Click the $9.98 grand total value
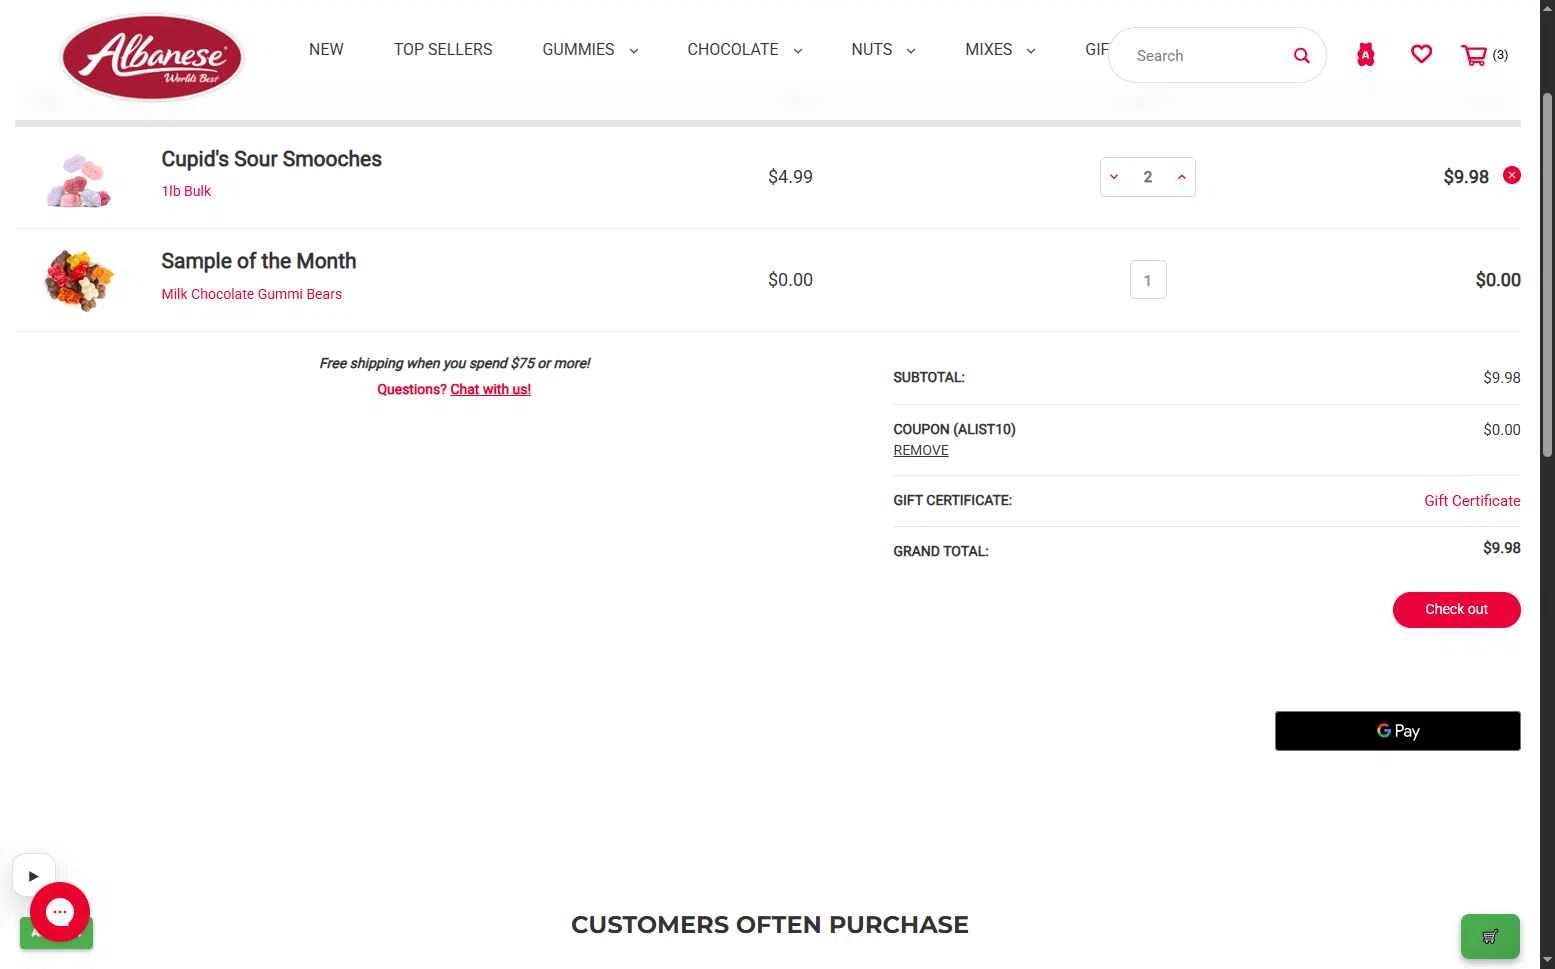The height and width of the screenshot is (969, 1555). pos(1501,548)
